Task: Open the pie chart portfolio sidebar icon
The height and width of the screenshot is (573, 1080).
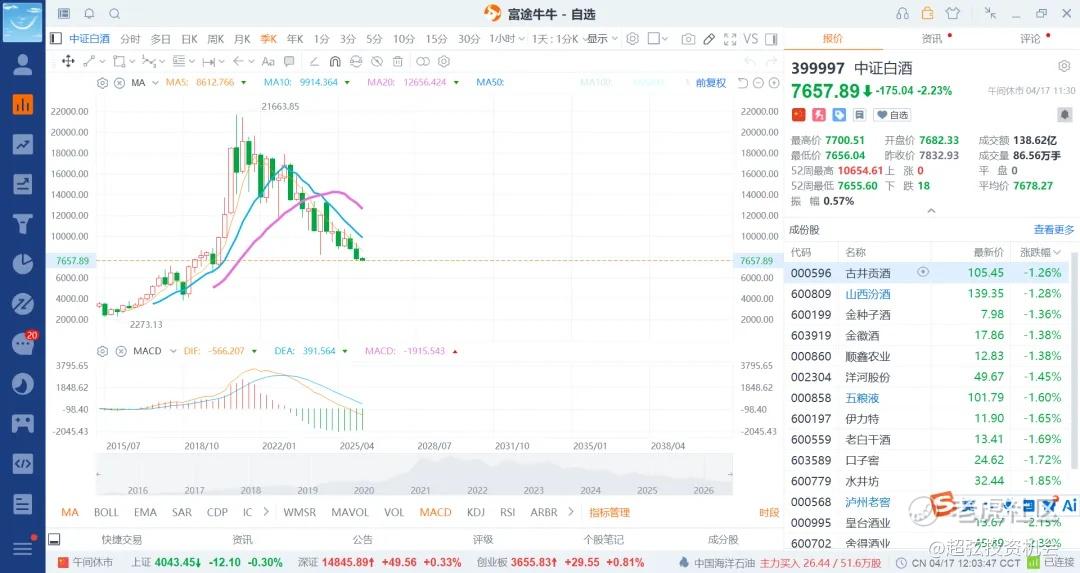Action: (x=23, y=264)
